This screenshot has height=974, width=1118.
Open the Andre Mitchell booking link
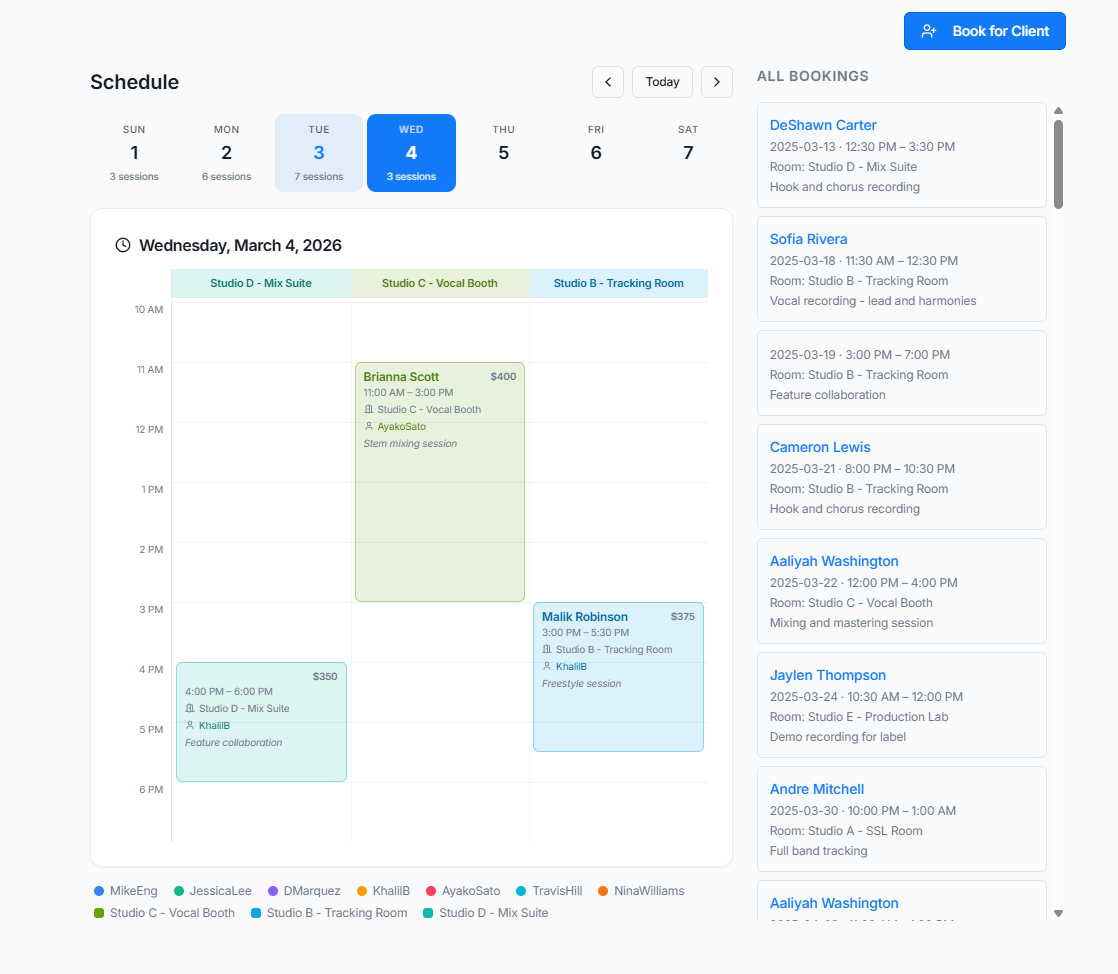tap(817, 790)
